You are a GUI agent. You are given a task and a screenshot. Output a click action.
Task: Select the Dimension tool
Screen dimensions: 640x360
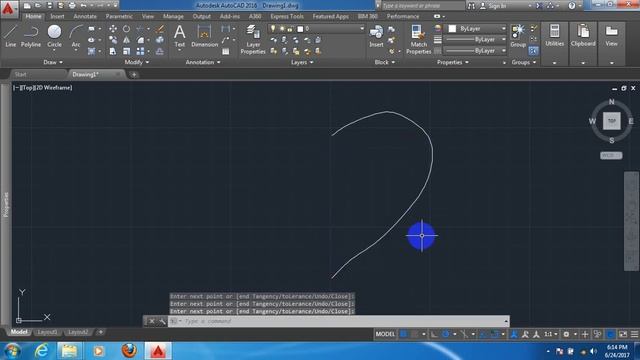204,36
